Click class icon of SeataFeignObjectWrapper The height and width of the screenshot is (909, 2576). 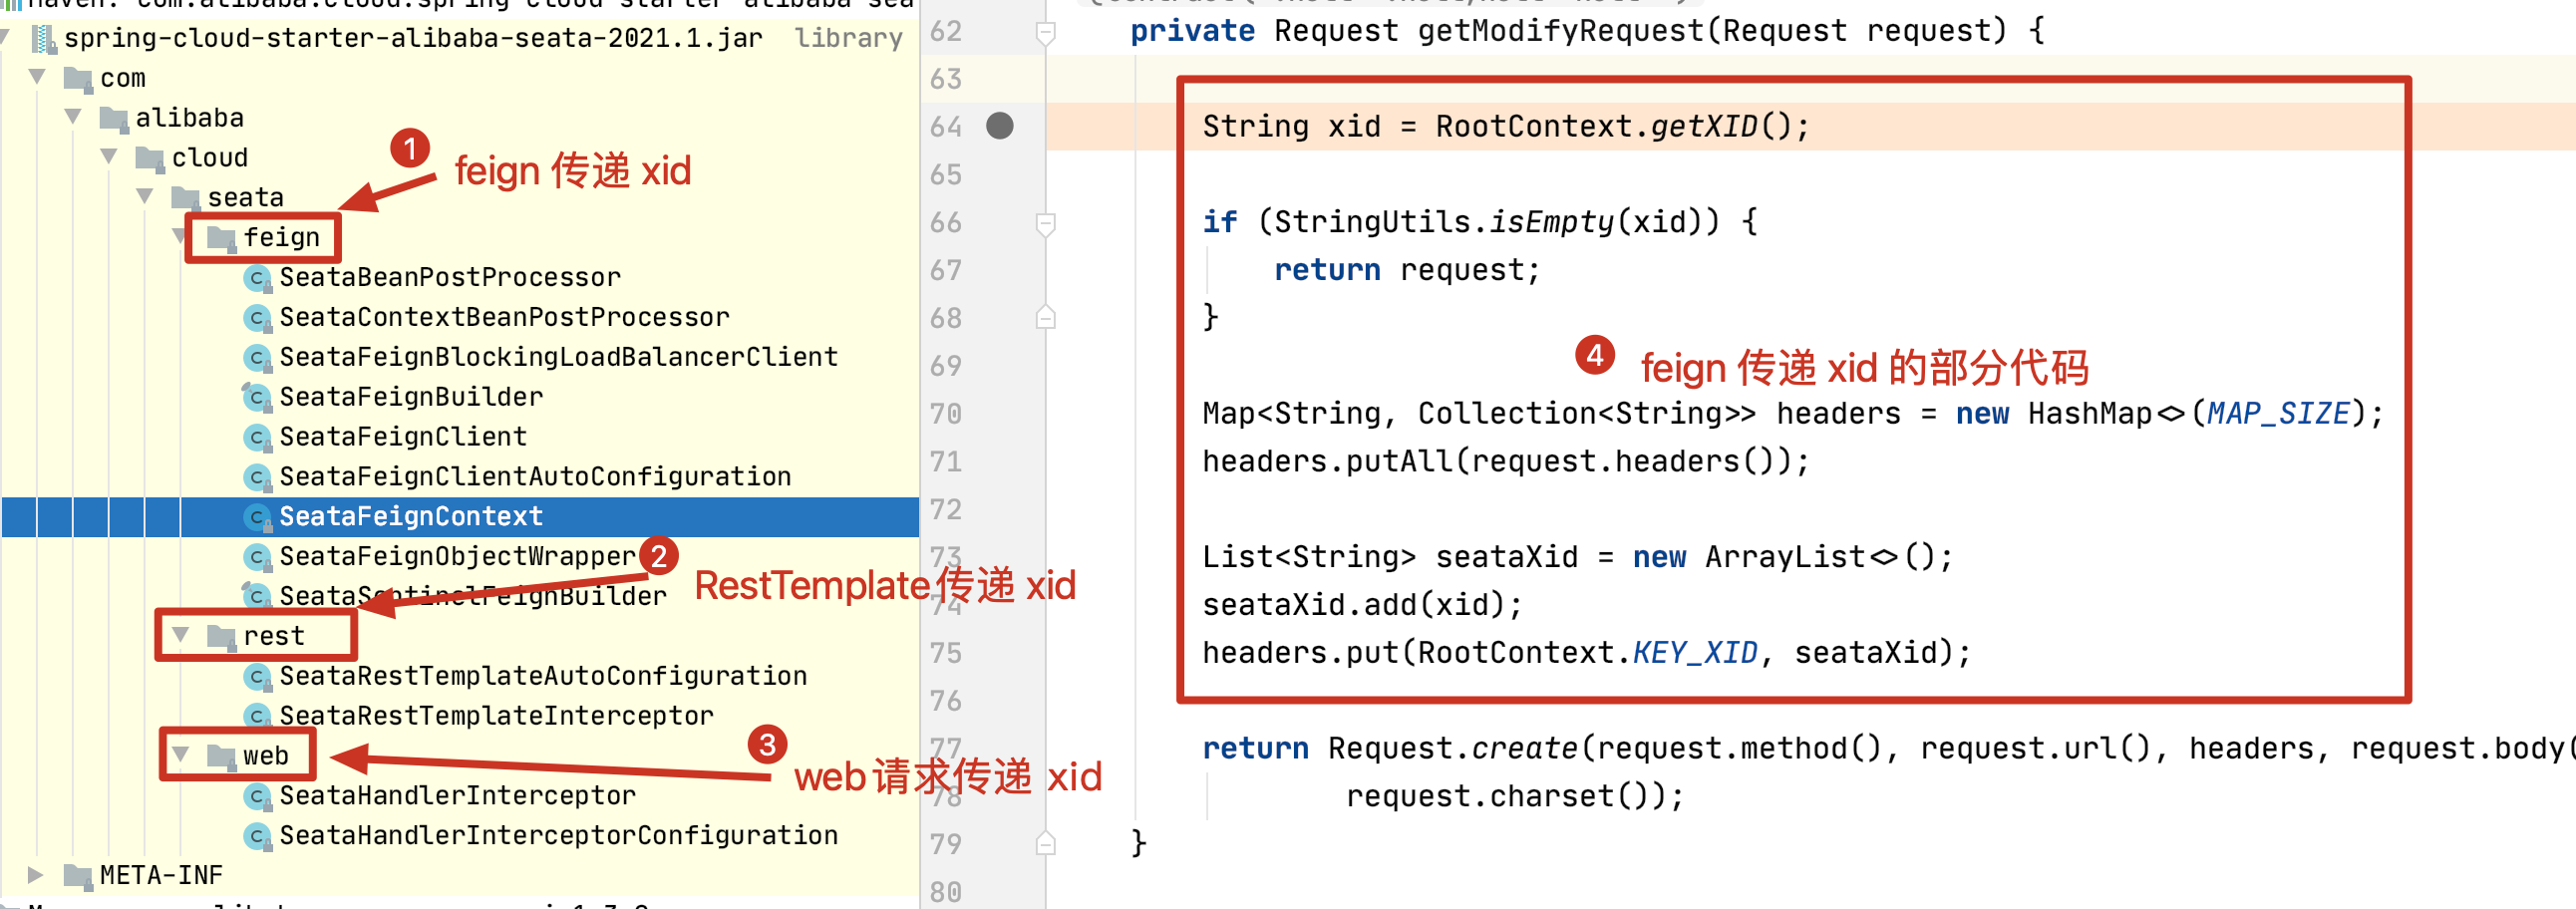(x=258, y=557)
